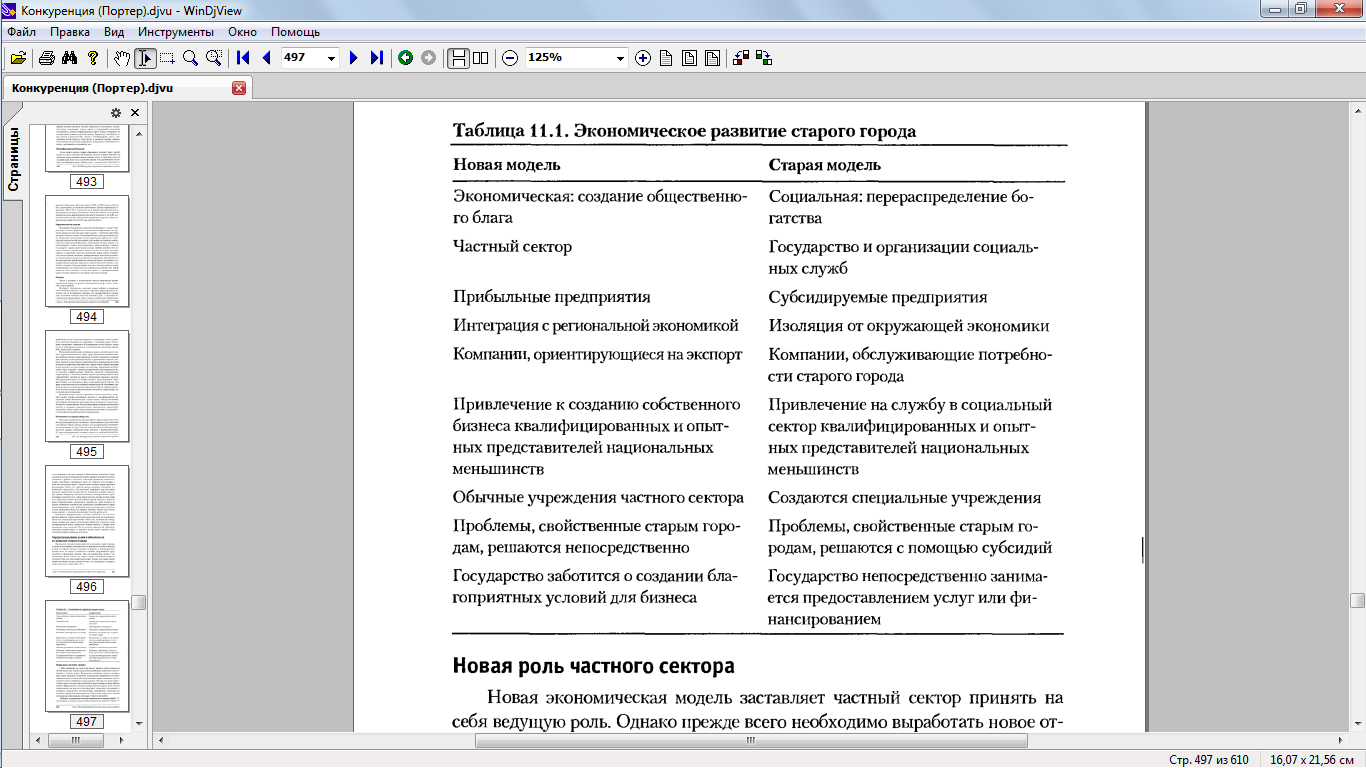1366x768 pixels.
Task: Open the 125% zoom level dropdown
Action: coord(620,58)
